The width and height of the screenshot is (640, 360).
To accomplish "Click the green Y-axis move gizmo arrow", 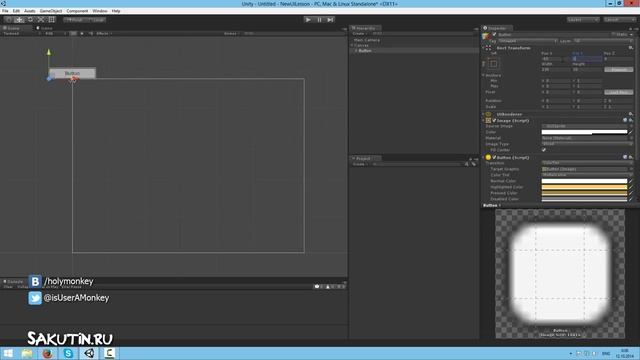I will click(x=49, y=53).
